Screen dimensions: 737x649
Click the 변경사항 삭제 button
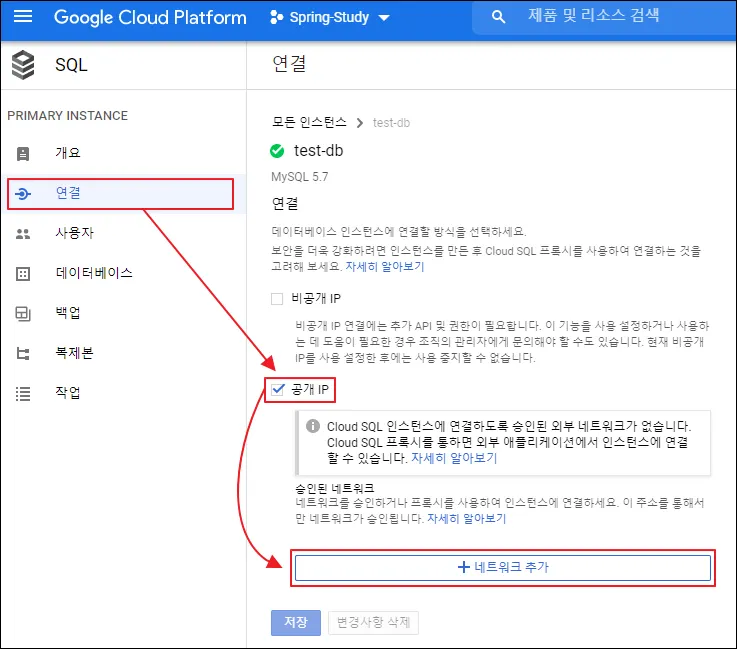click(x=373, y=623)
